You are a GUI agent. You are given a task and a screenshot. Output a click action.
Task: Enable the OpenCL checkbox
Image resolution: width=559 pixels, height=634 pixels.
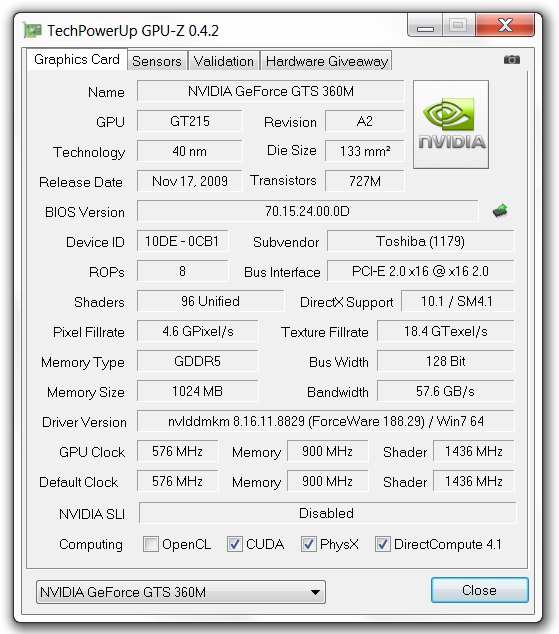tap(151, 544)
